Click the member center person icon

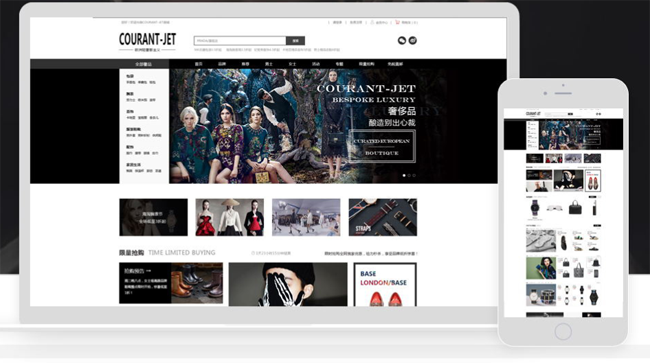(372, 22)
